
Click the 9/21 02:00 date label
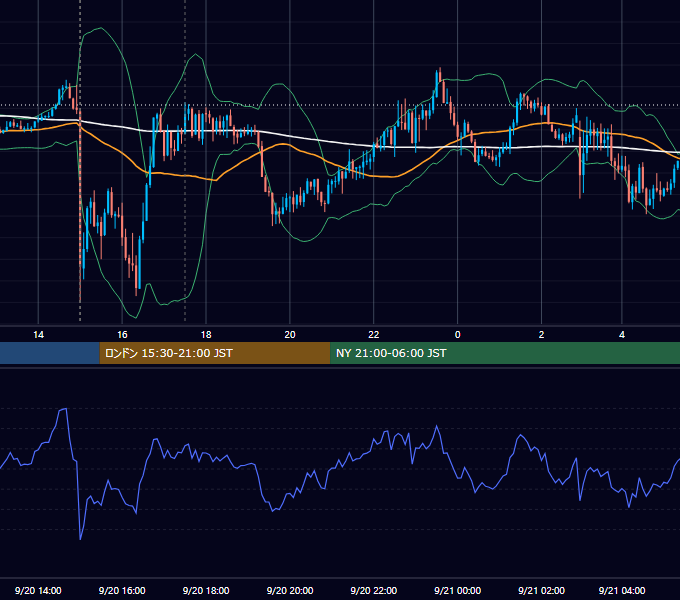click(541, 590)
